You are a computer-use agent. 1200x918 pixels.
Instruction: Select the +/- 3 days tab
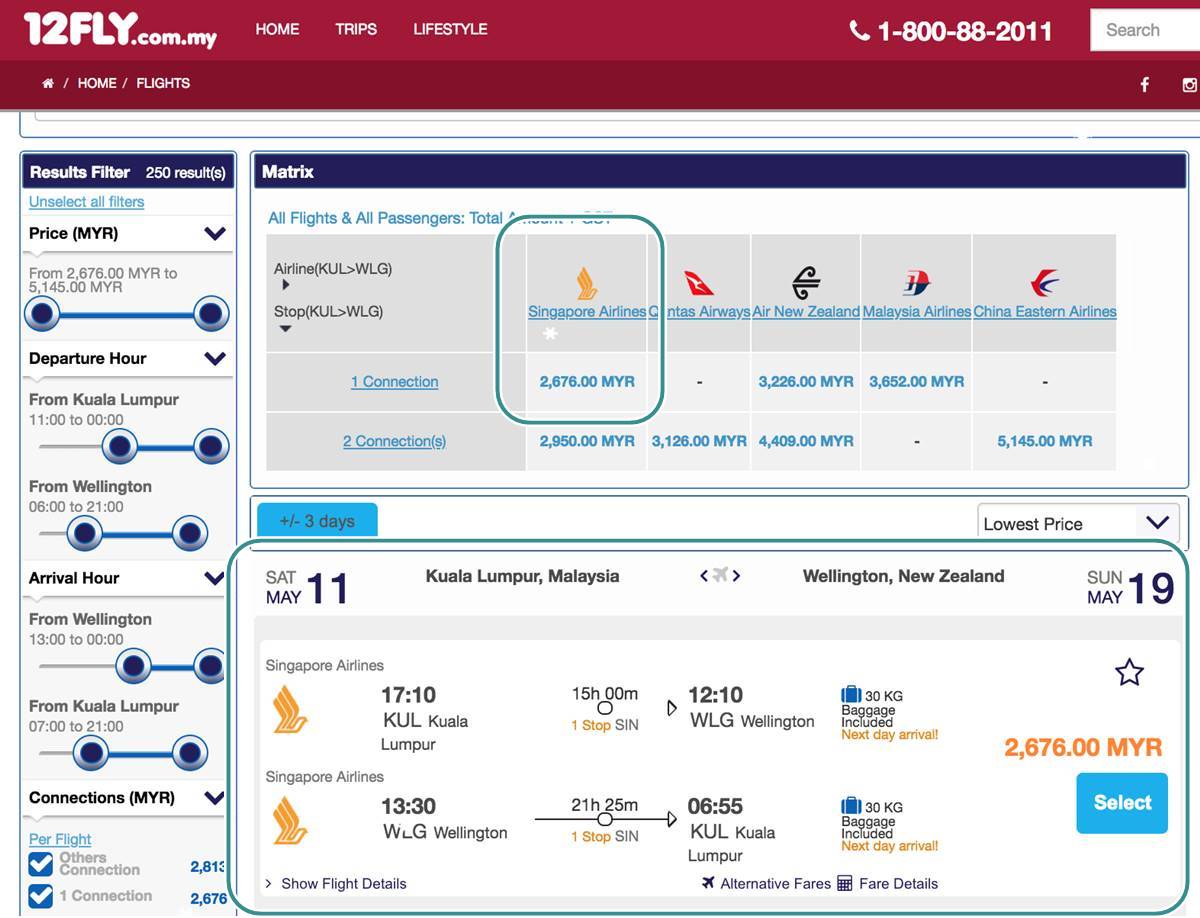tap(317, 520)
